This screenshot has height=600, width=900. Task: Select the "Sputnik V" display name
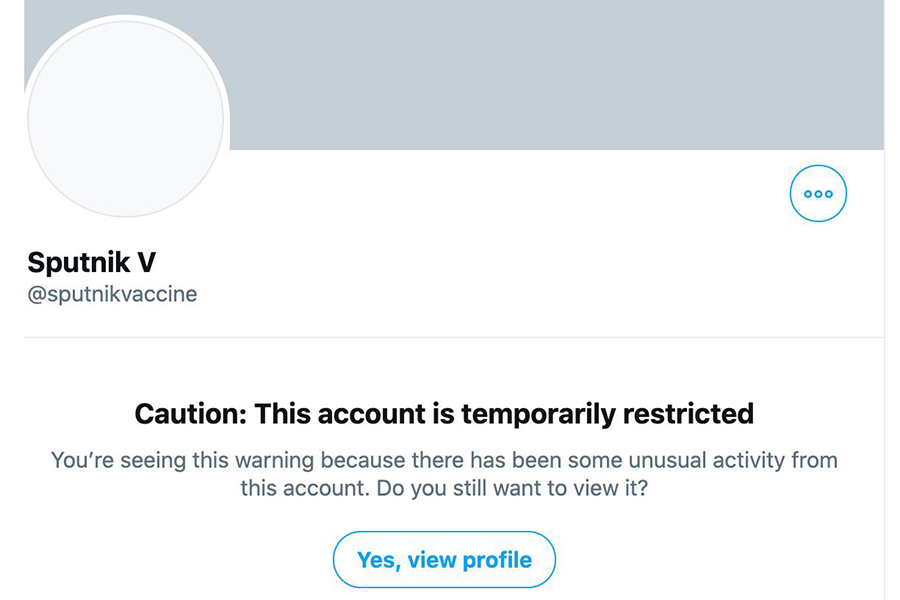[x=91, y=262]
